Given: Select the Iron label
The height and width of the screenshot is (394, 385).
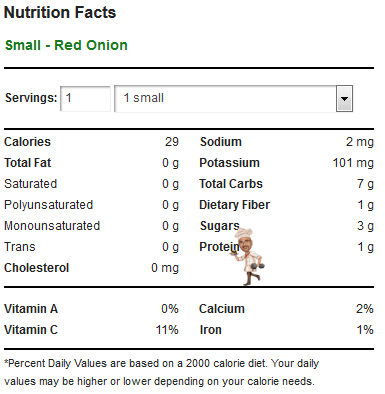Looking at the screenshot, I should coord(211,330).
